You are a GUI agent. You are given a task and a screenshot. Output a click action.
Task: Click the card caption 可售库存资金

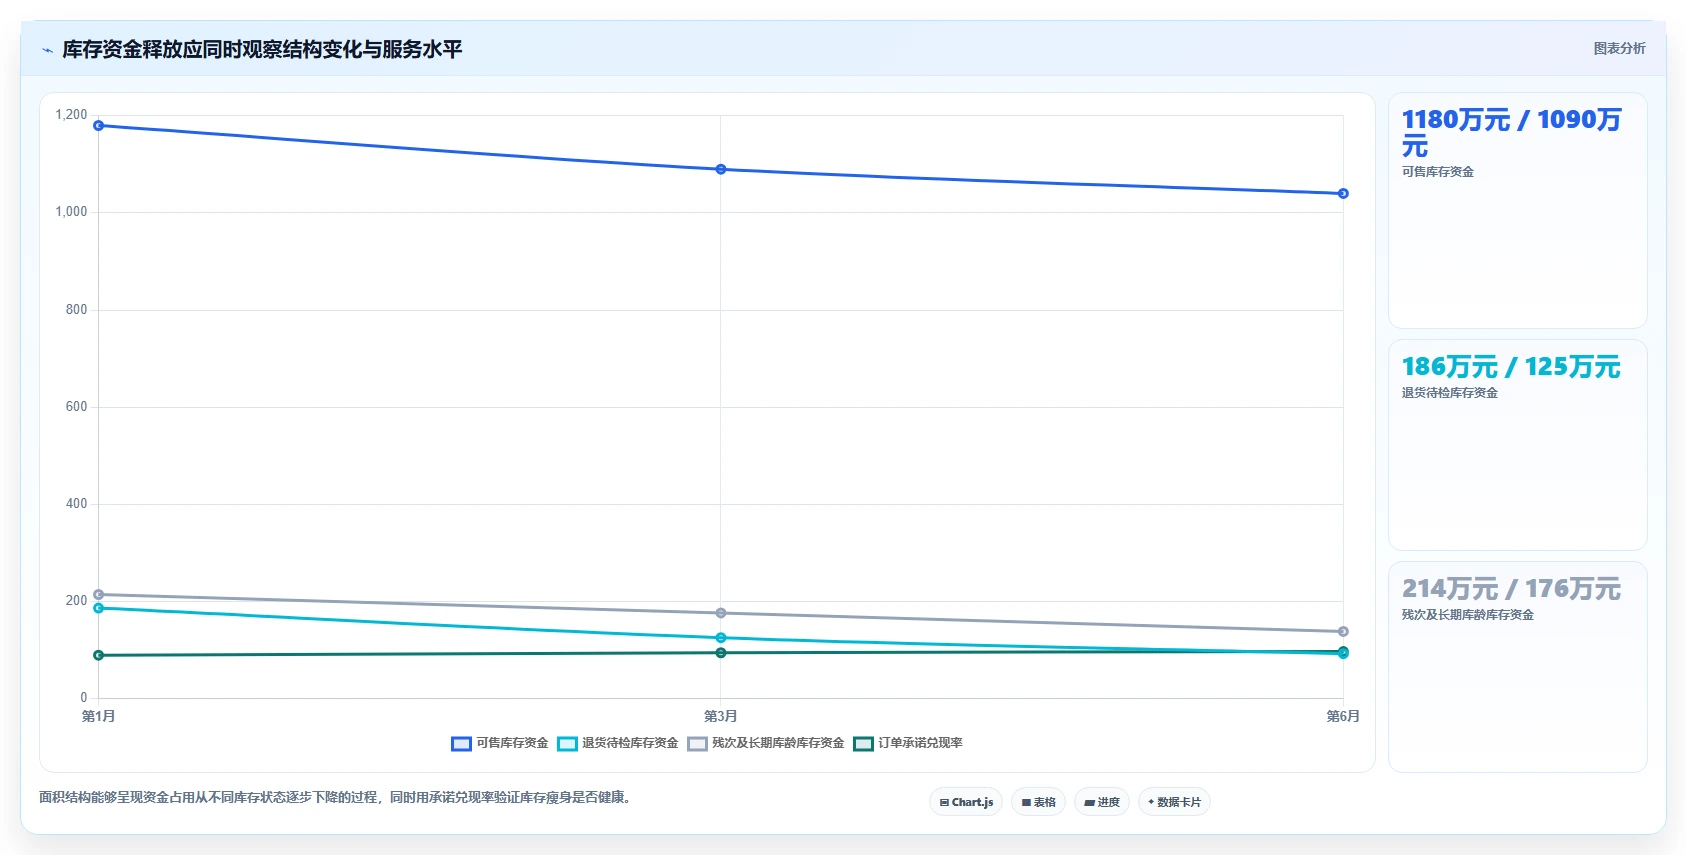click(1438, 172)
